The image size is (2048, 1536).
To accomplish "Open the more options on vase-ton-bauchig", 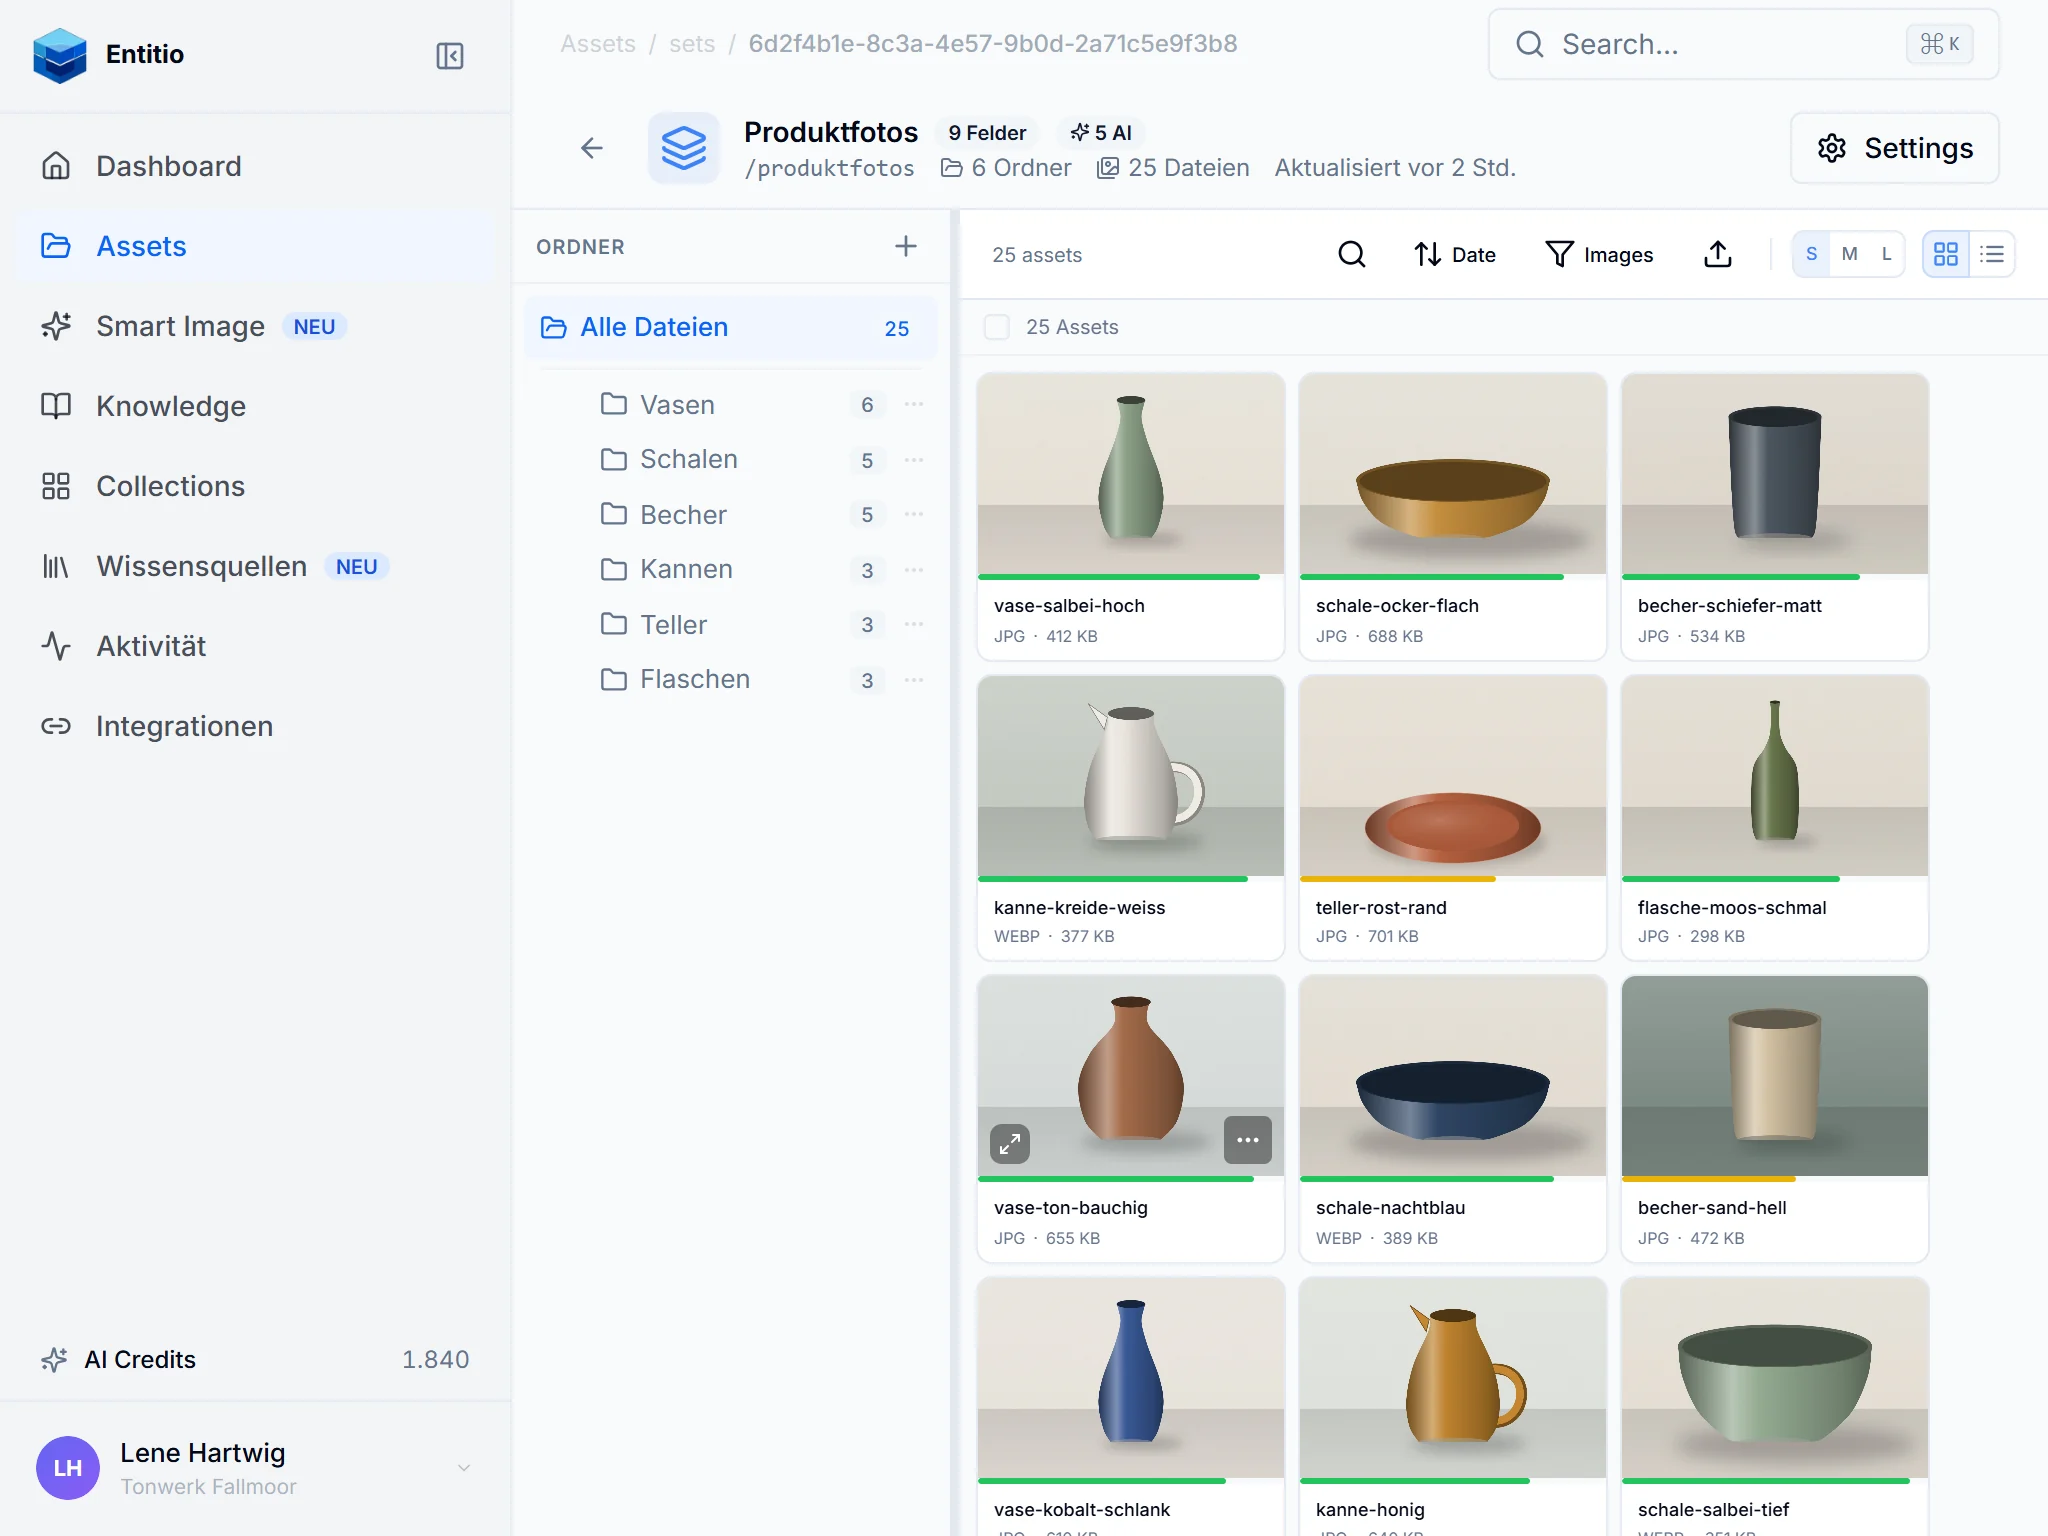I will pos(1248,1140).
